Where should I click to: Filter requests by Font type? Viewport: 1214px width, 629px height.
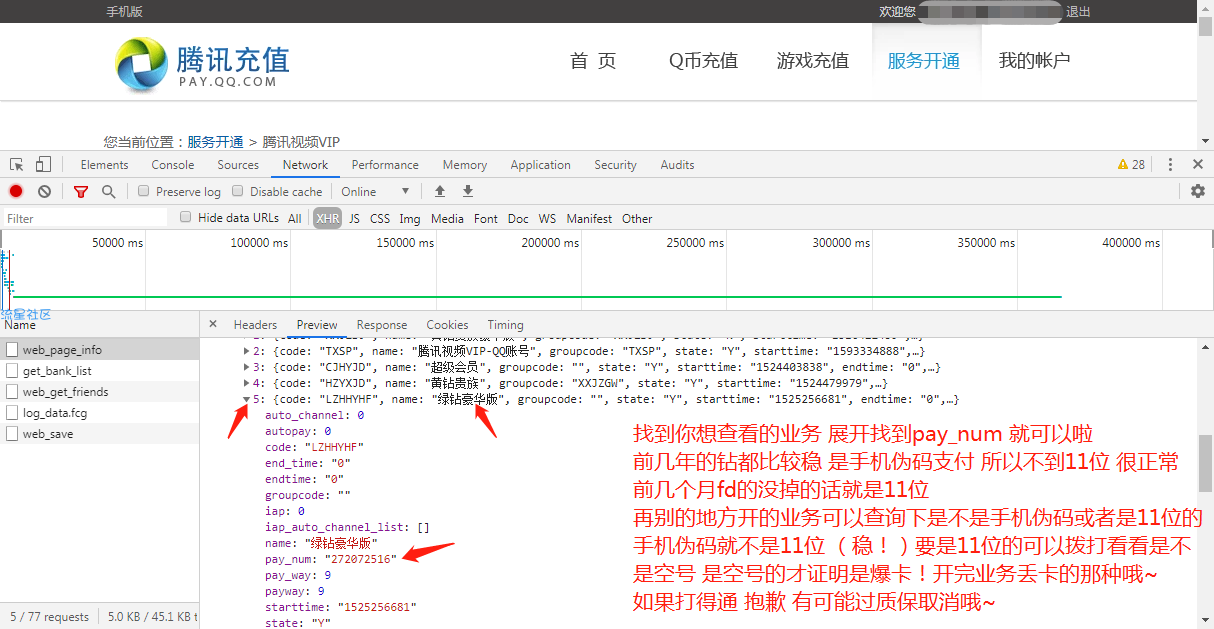click(x=486, y=218)
